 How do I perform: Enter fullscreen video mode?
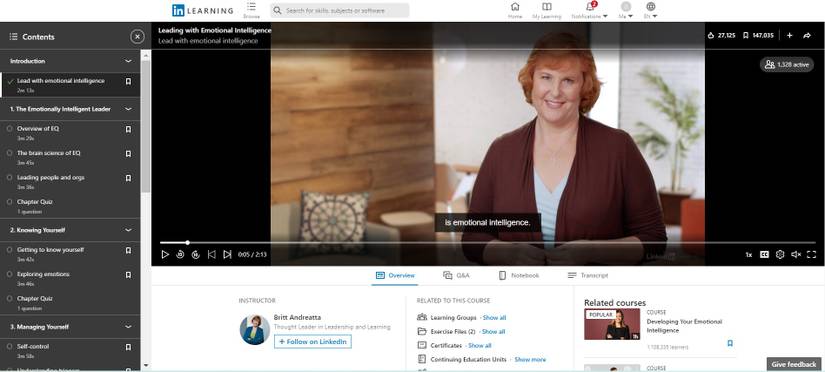pos(811,255)
